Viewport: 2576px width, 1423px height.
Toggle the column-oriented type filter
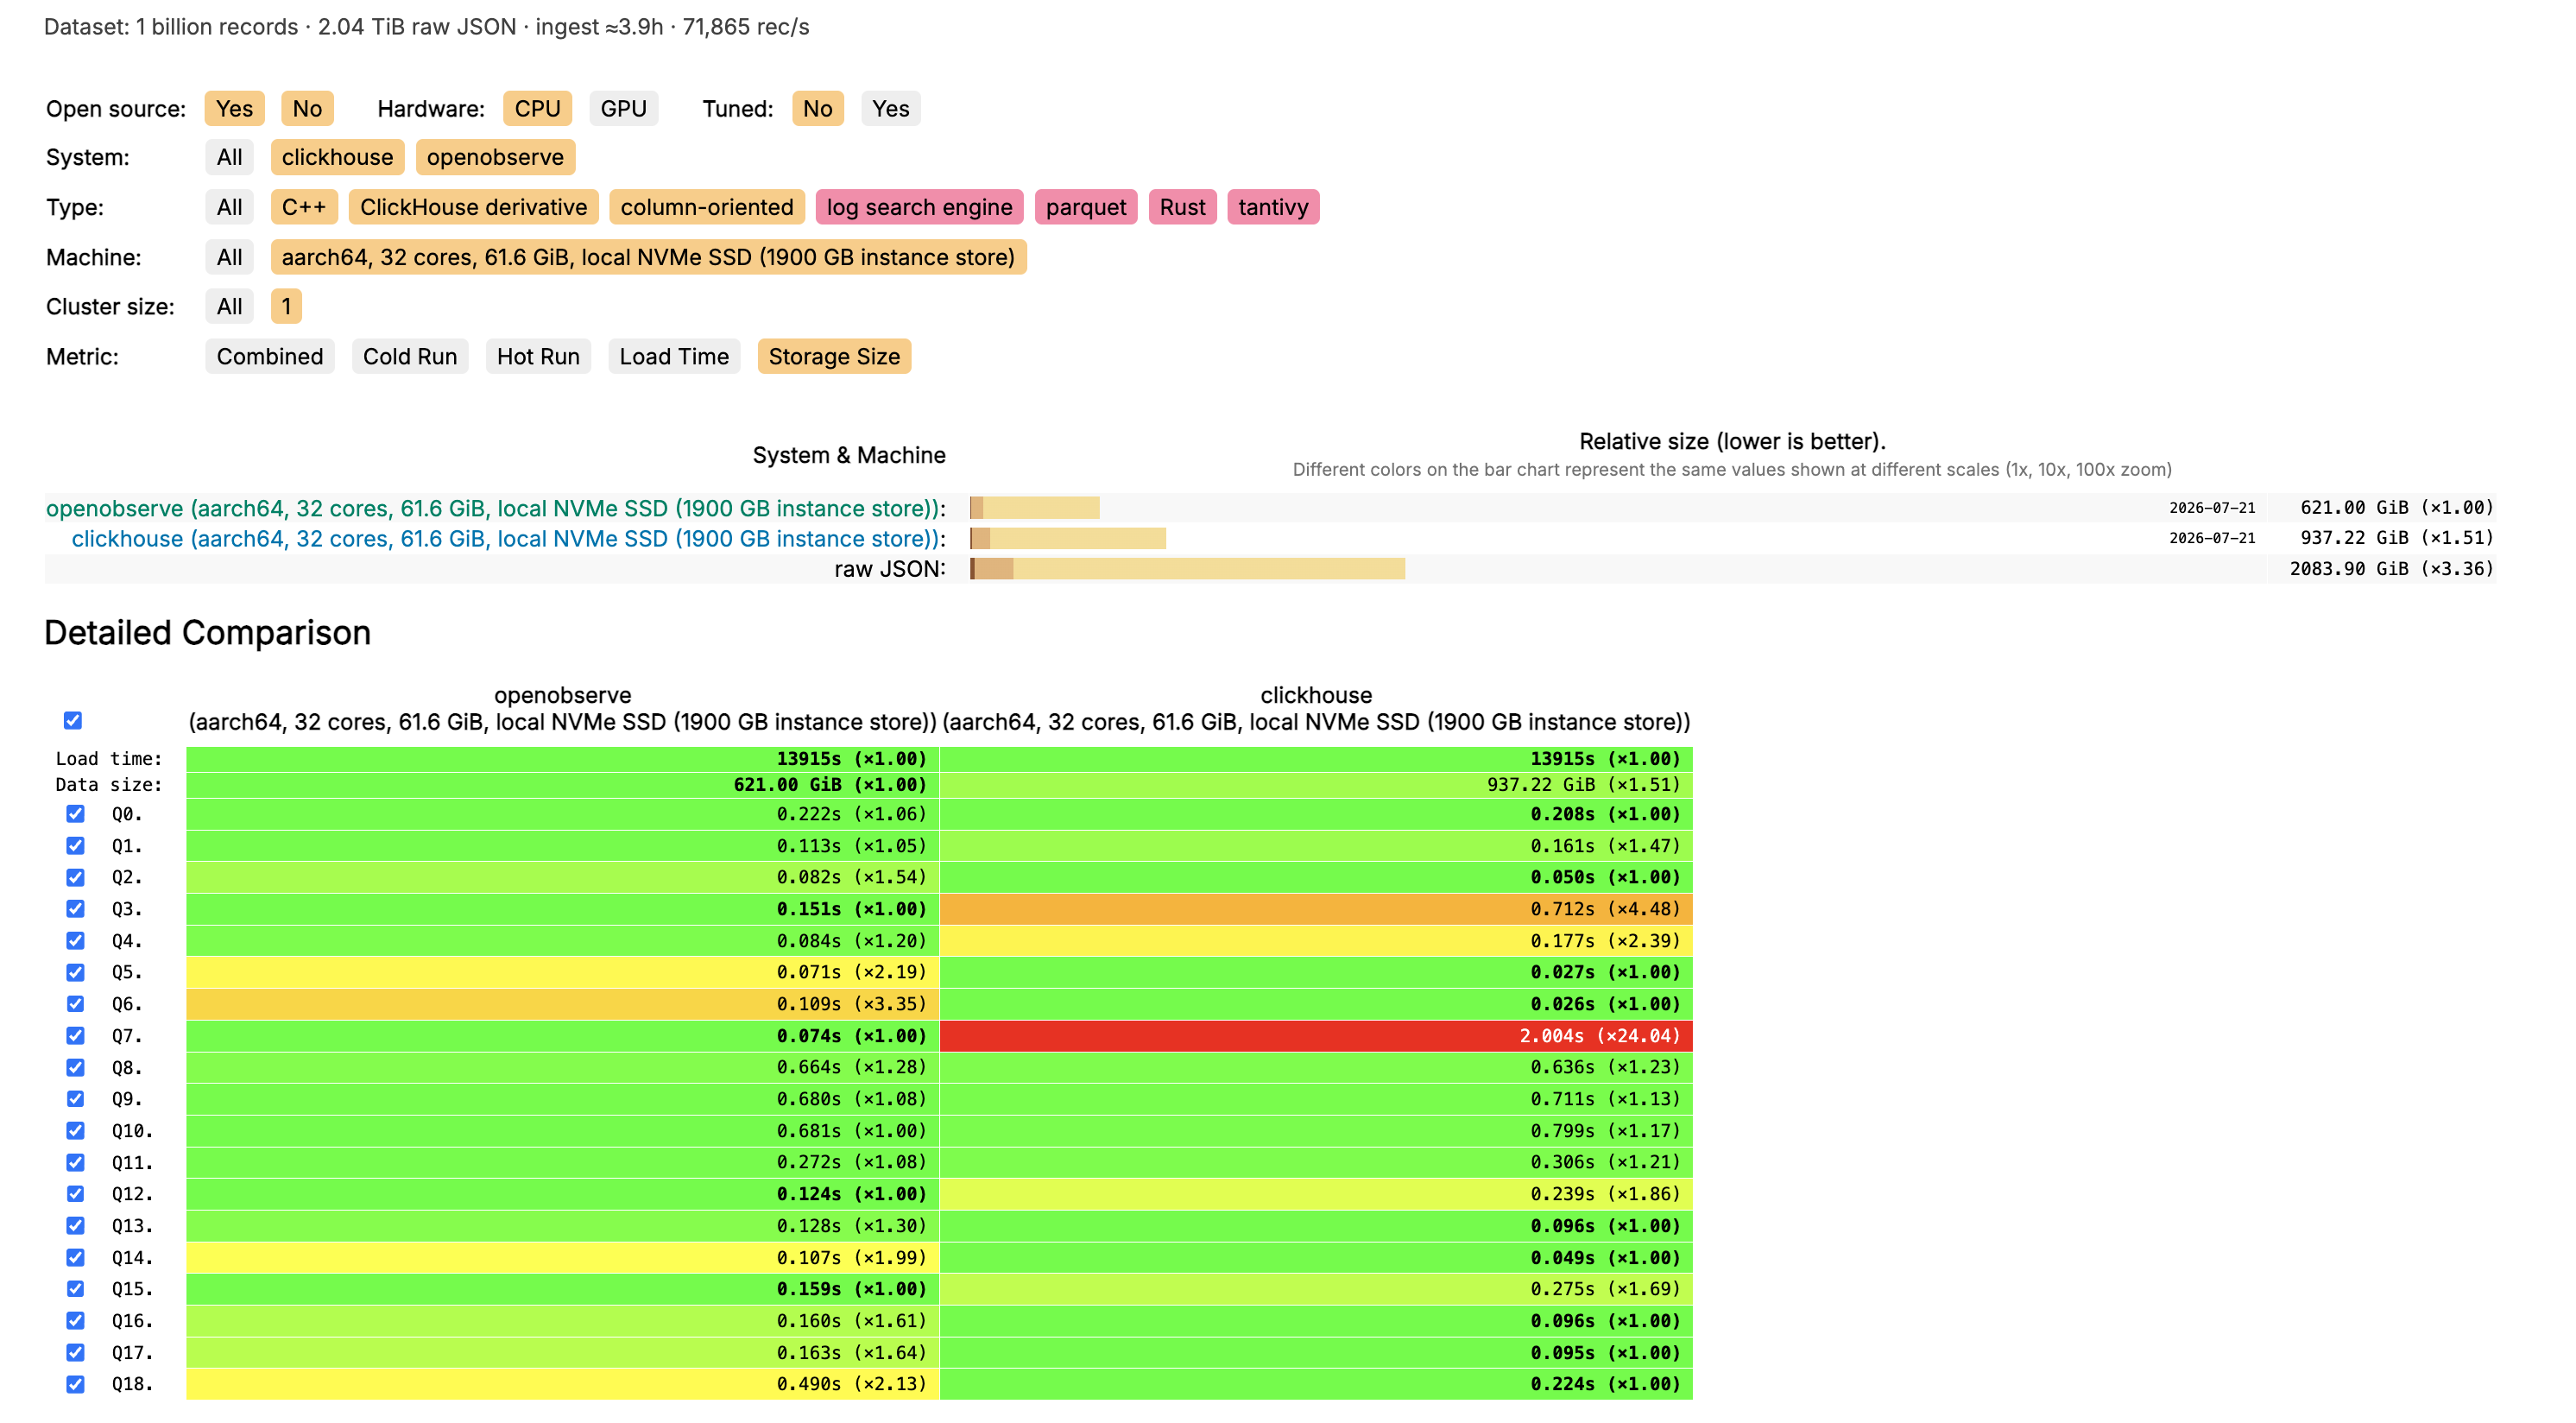(x=707, y=208)
